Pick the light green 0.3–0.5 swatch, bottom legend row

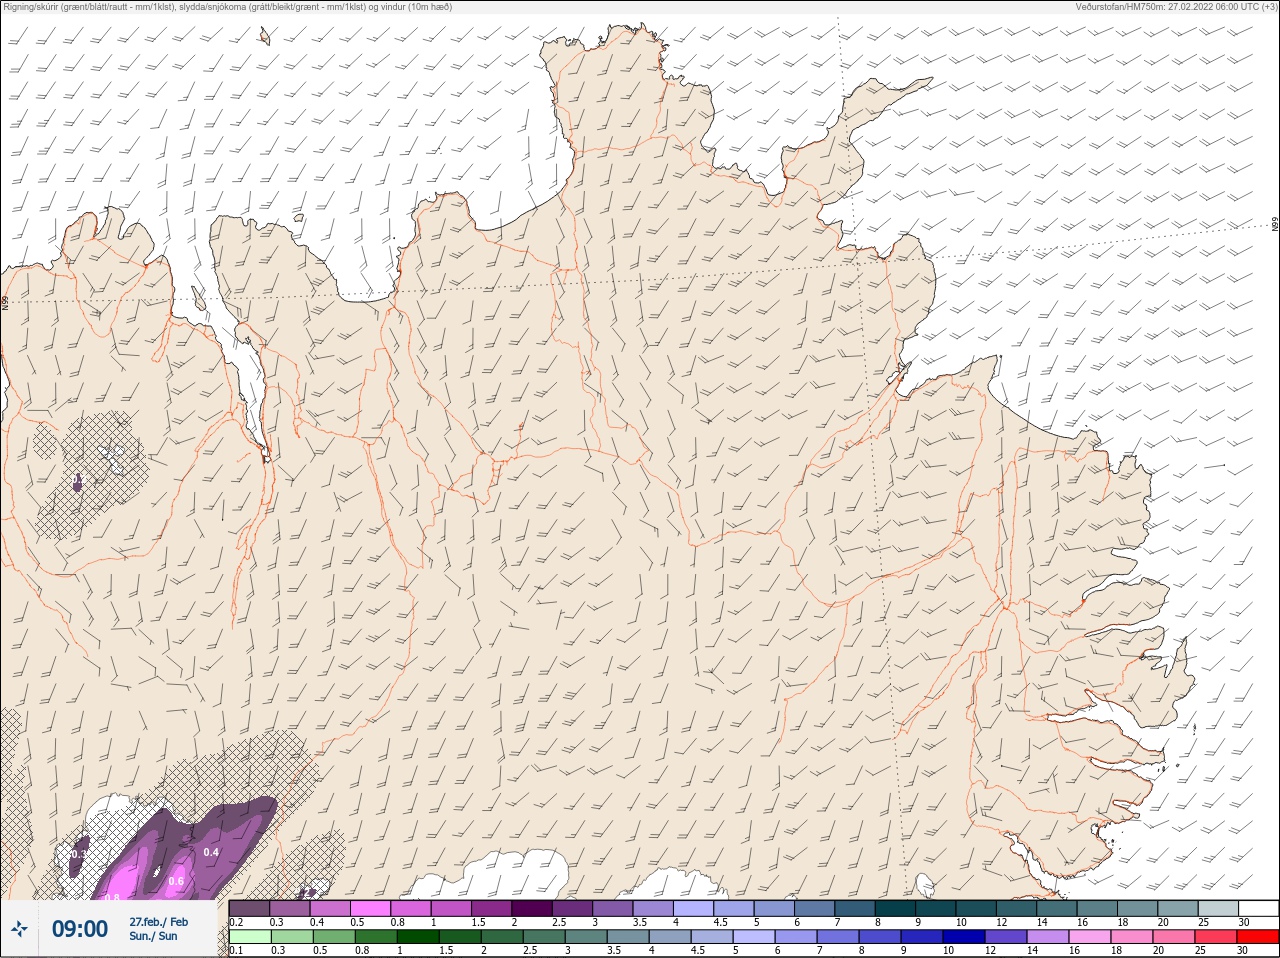290,937
